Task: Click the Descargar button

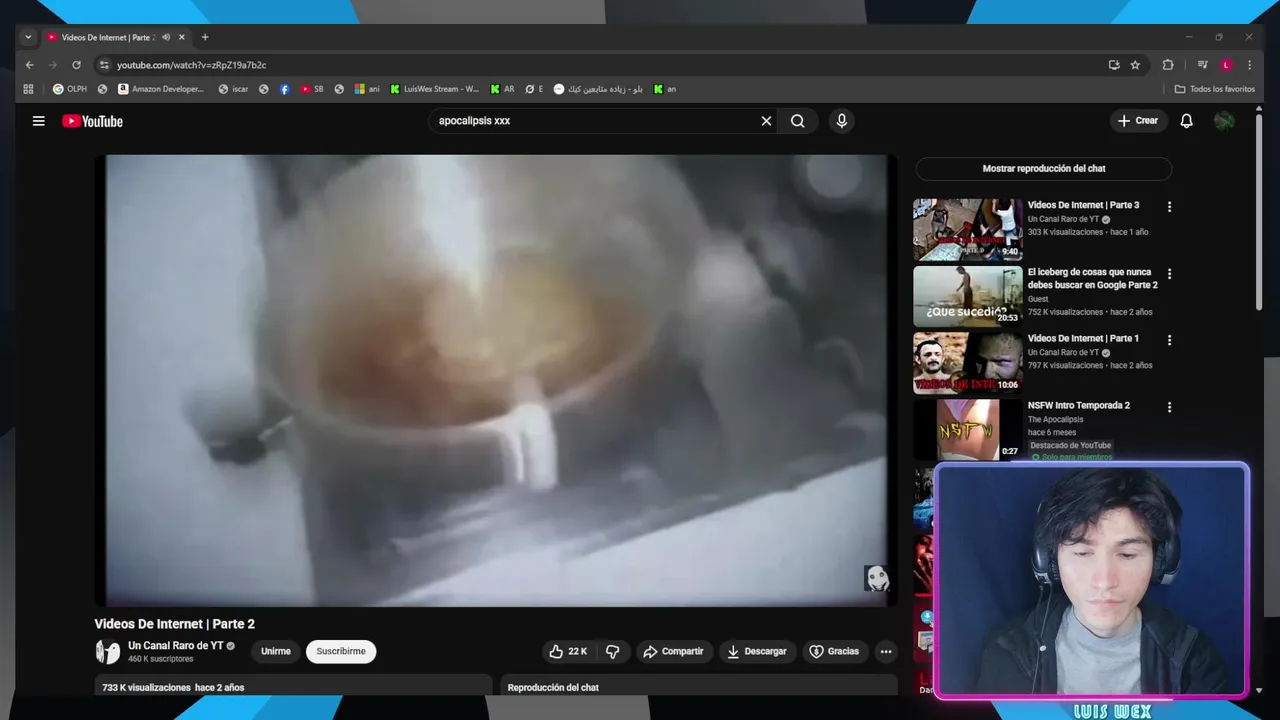Action: point(756,651)
